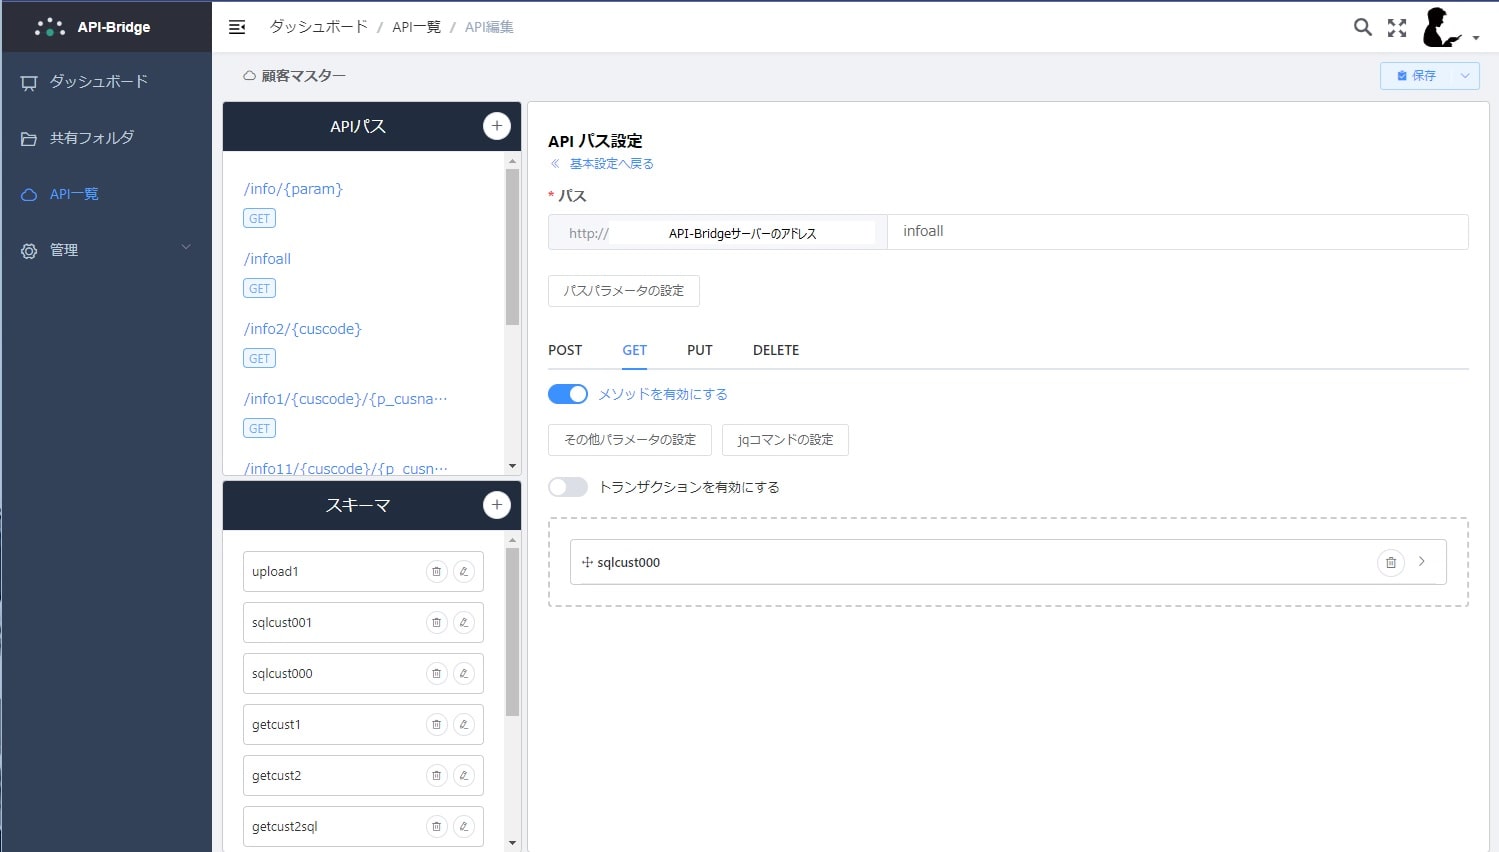Enable the トランザクションを有効にする toggle
The image size is (1499, 852).
[567, 487]
